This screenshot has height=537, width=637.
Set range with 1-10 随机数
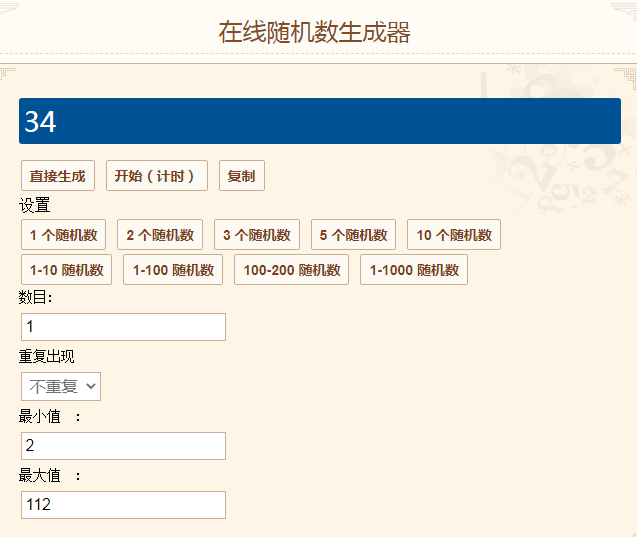pyautogui.click(x=66, y=270)
